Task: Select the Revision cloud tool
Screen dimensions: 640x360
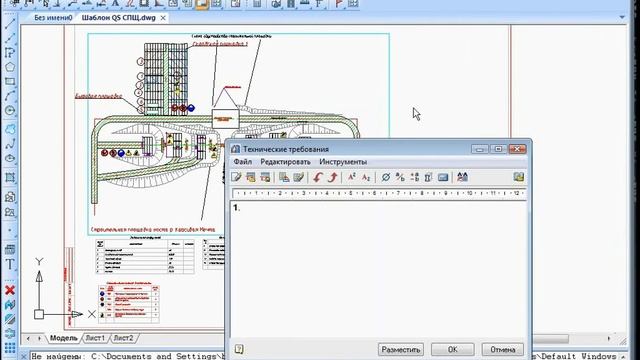Action: pyautogui.click(x=10, y=129)
